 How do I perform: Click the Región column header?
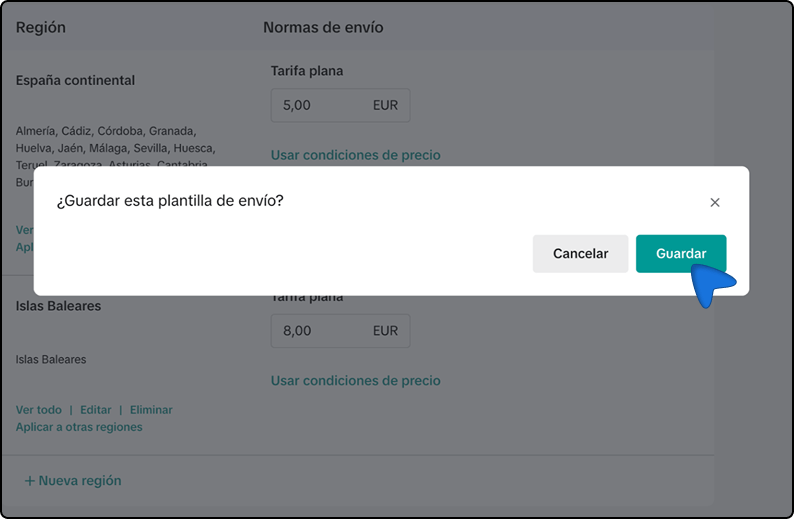[x=41, y=27]
